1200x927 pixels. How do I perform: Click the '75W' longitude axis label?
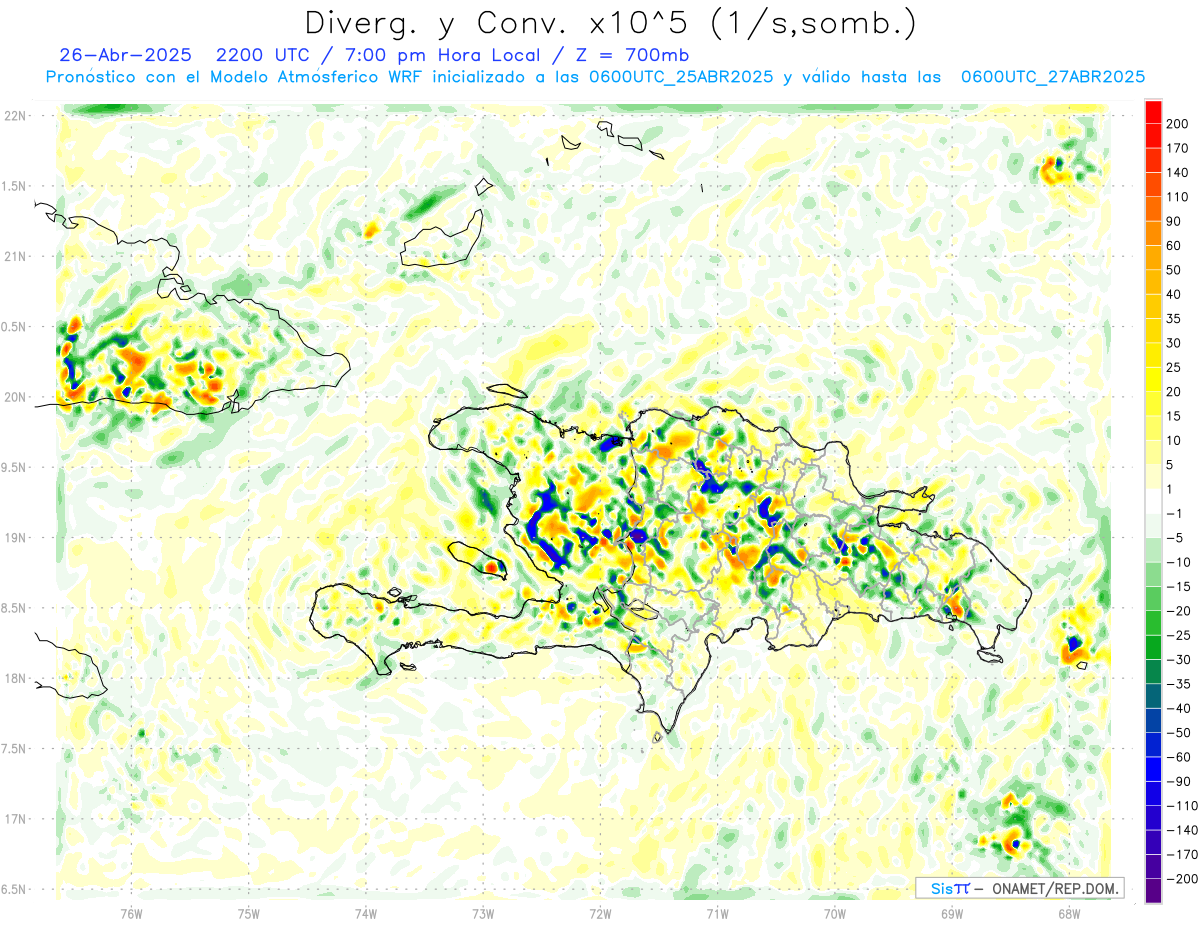pos(249,913)
